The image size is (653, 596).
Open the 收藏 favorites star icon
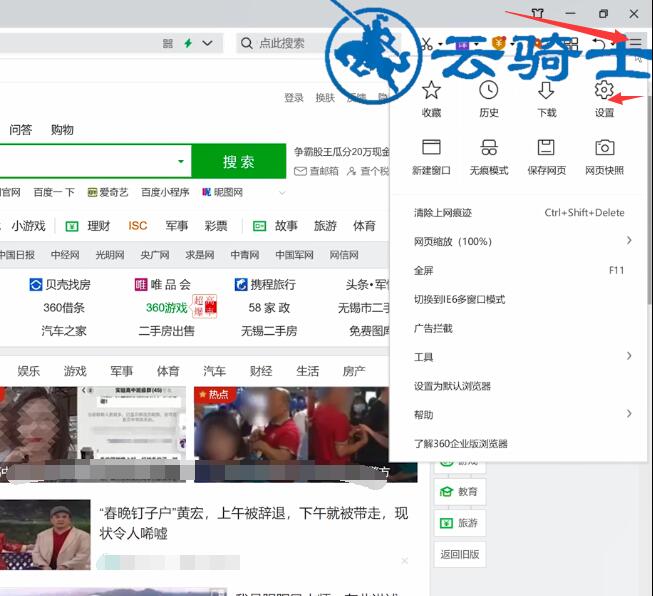pos(431,90)
